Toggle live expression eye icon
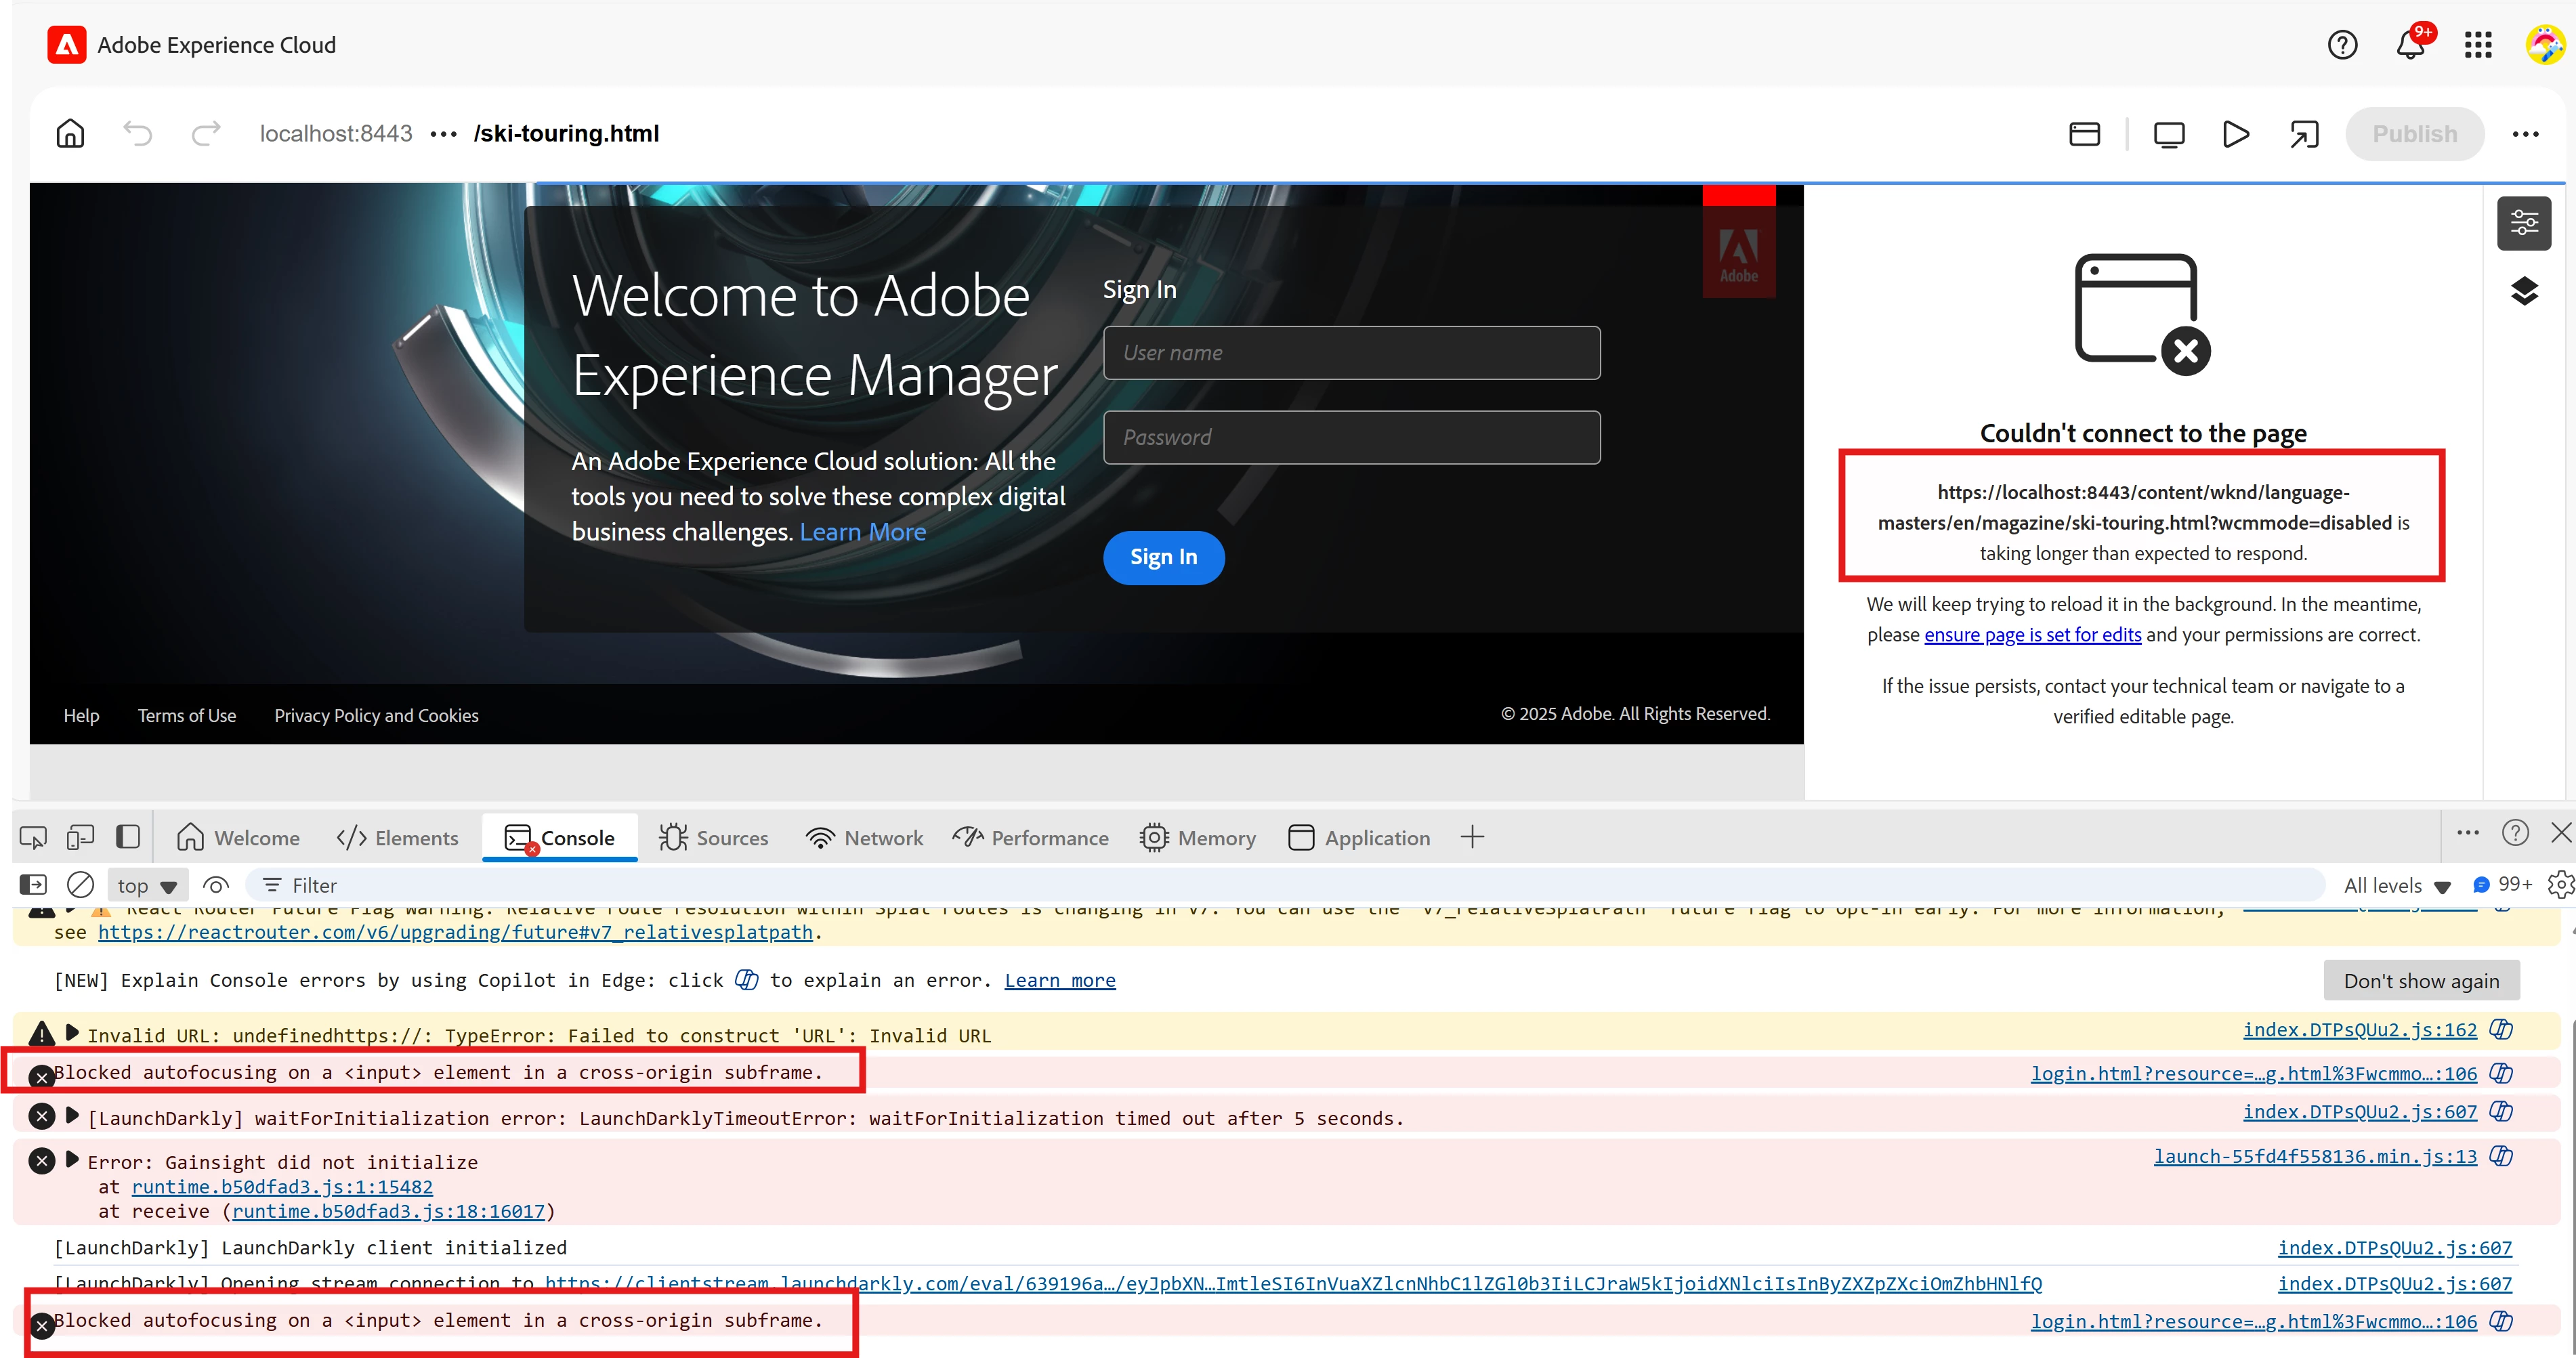The height and width of the screenshot is (1358, 2576). click(x=216, y=885)
